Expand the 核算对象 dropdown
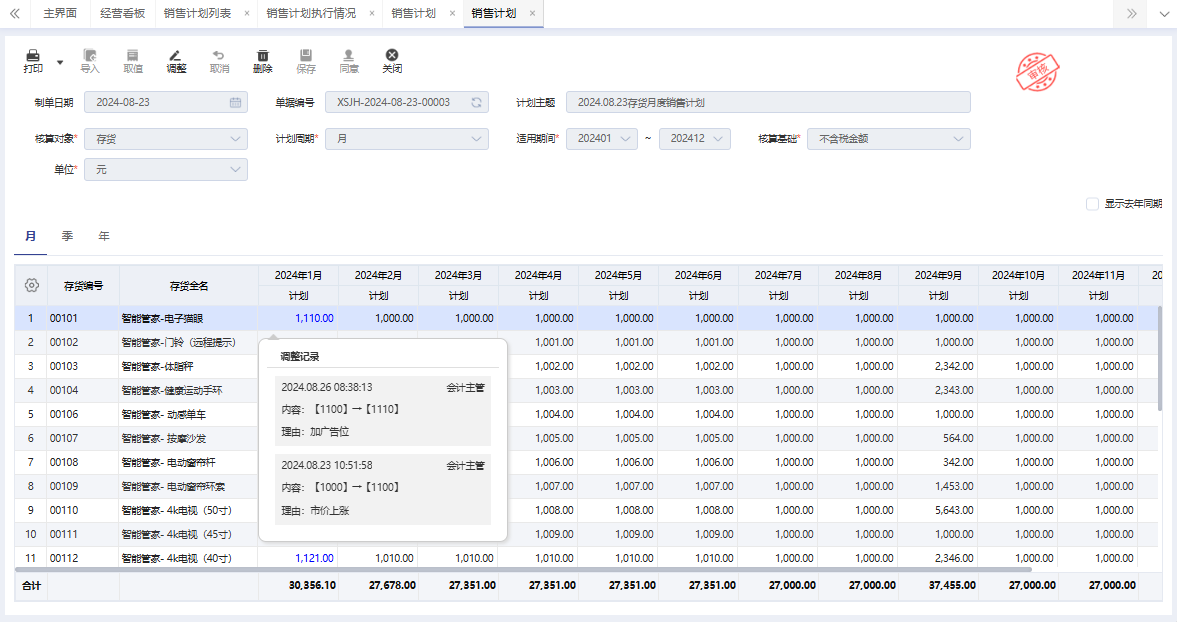The image size is (1177, 622). [236, 139]
